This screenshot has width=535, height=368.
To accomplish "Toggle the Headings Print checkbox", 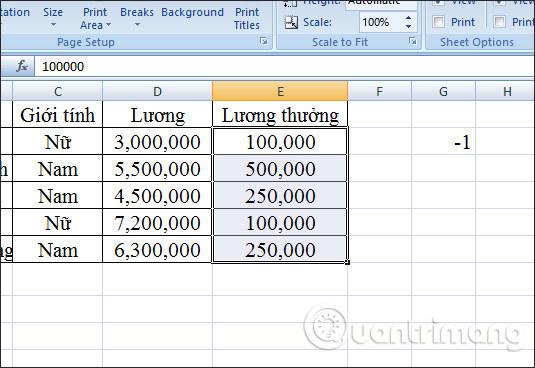I will point(500,22).
